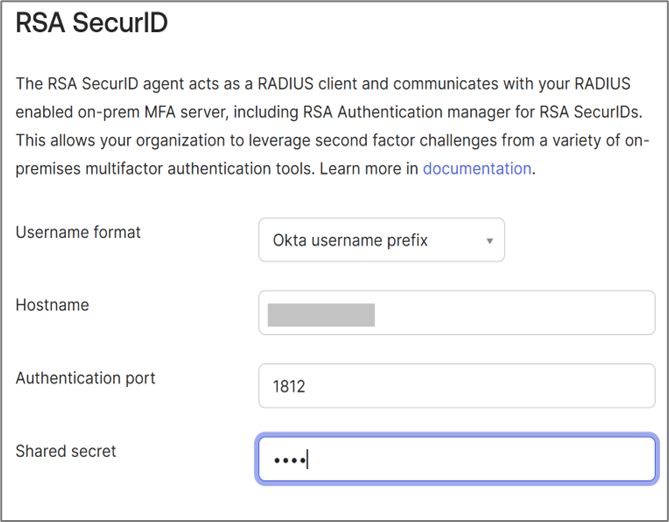Click the 'Hostname' label
Viewport: 669px width, 522px height.
pos(52,305)
